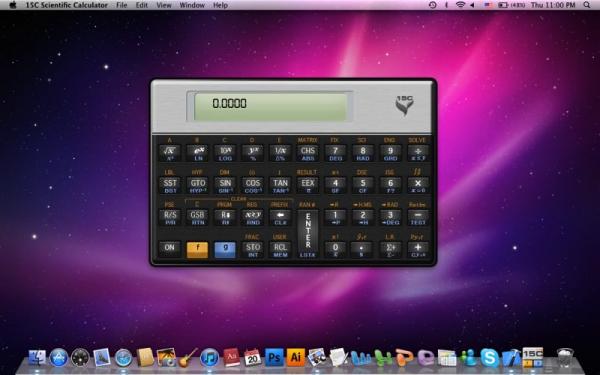The width and height of the screenshot is (600, 375).
Task: Activate the blue g shift key
Action: pos(225,249)
